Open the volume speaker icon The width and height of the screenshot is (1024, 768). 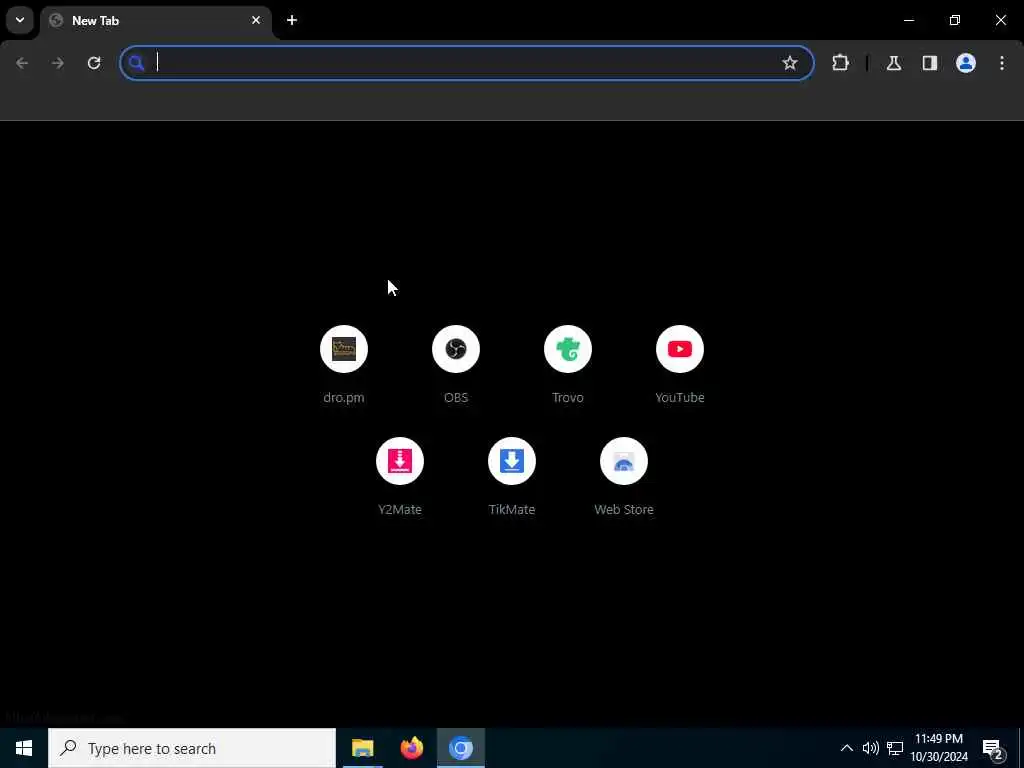click(x=870, y=748)
